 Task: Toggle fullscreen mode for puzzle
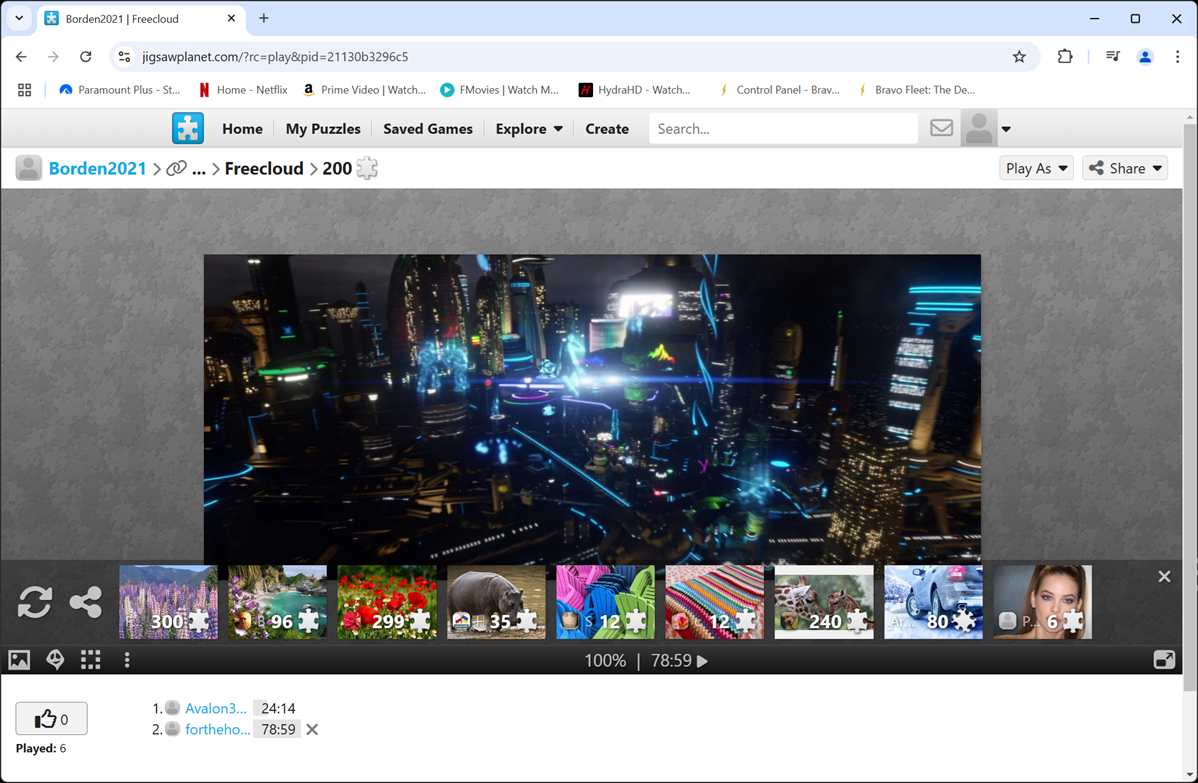[x=1164, y=660]
